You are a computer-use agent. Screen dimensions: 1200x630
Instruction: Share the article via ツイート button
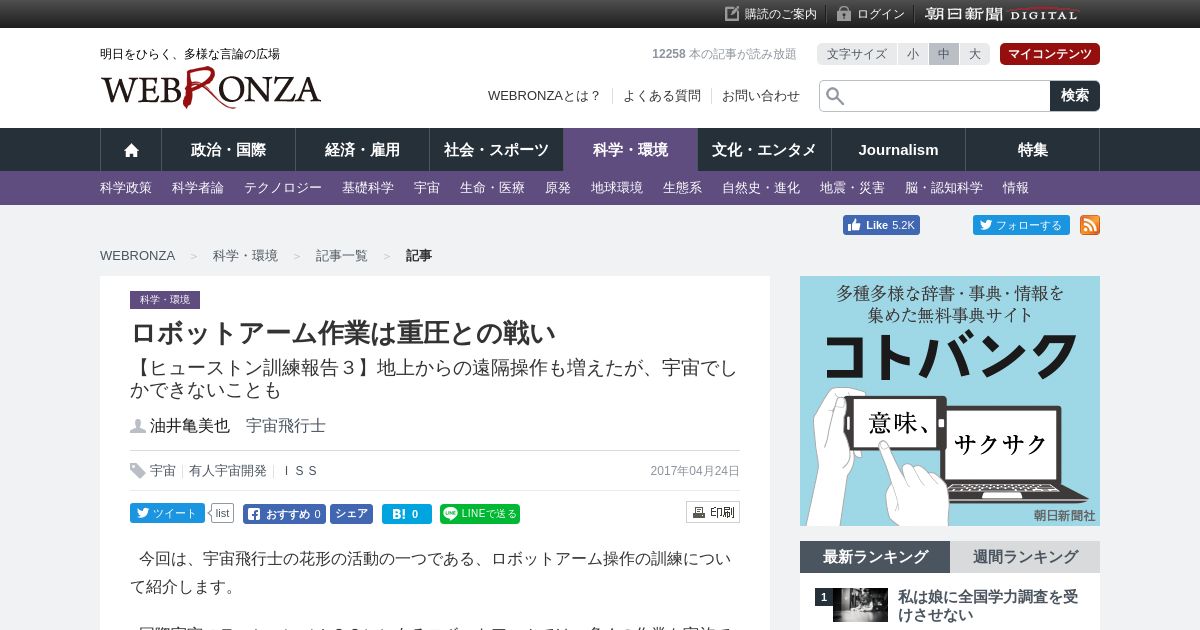click(x=167, y=513)
